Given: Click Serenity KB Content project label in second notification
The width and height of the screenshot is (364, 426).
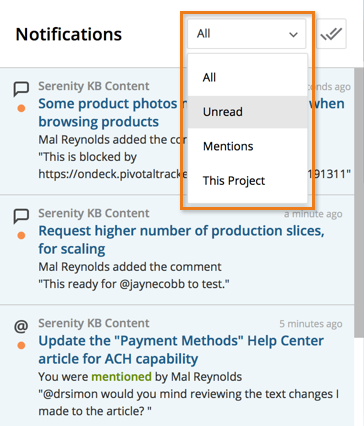Looking at the screenshot, I should [94, 213].
